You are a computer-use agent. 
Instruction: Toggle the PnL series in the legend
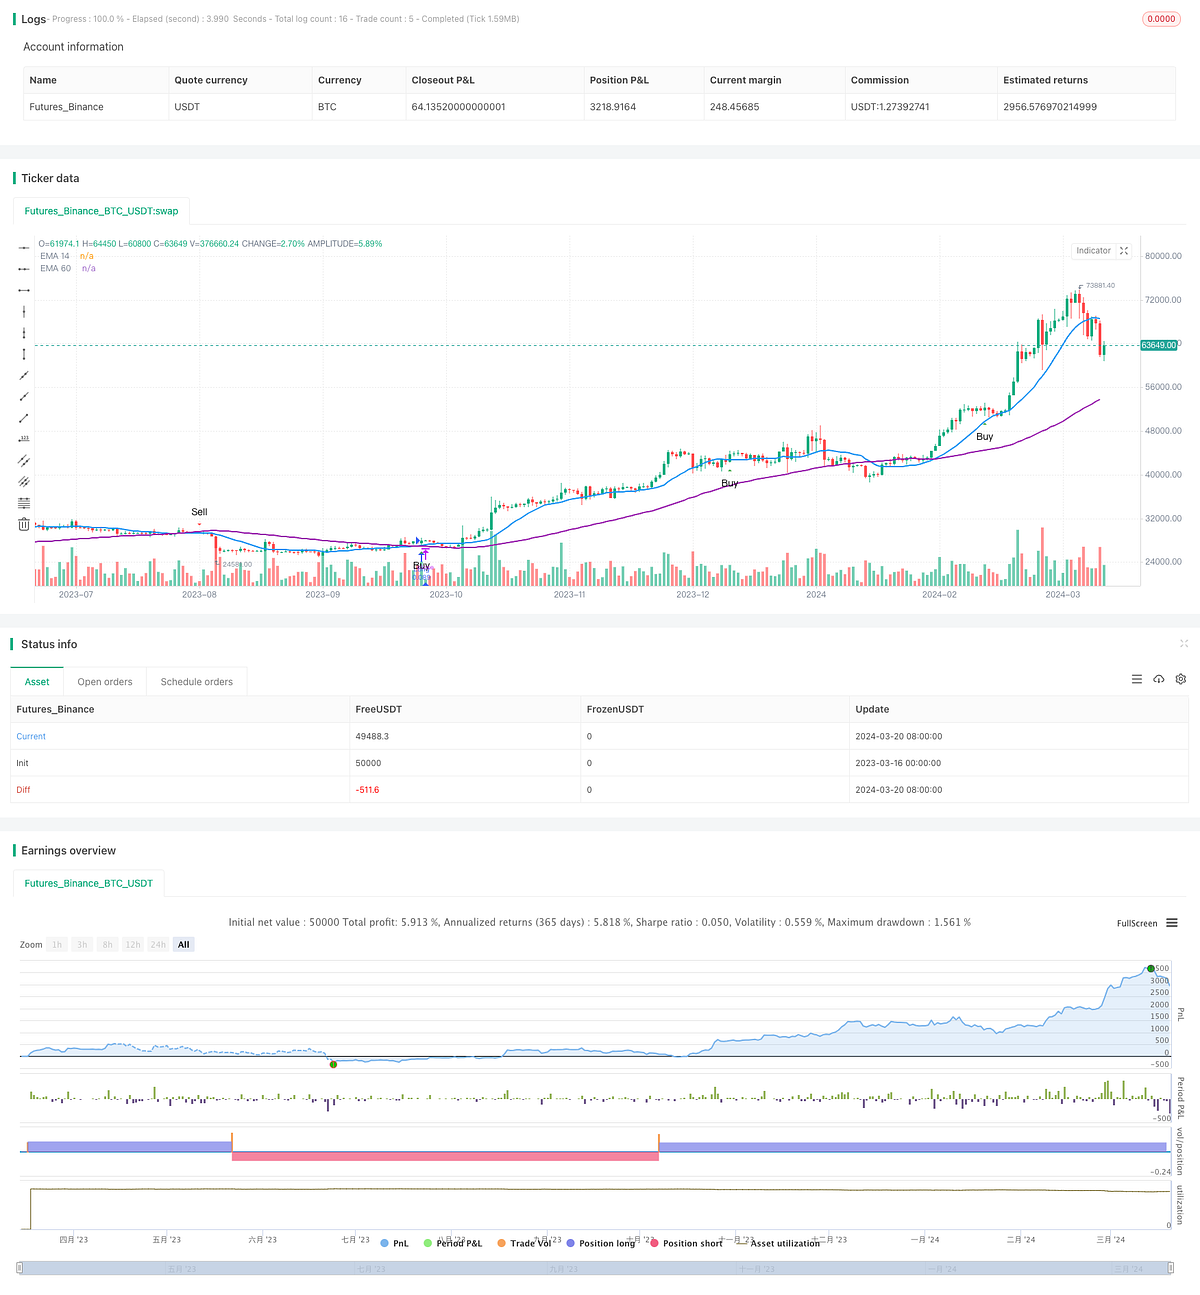click(x=398, y=1243)
